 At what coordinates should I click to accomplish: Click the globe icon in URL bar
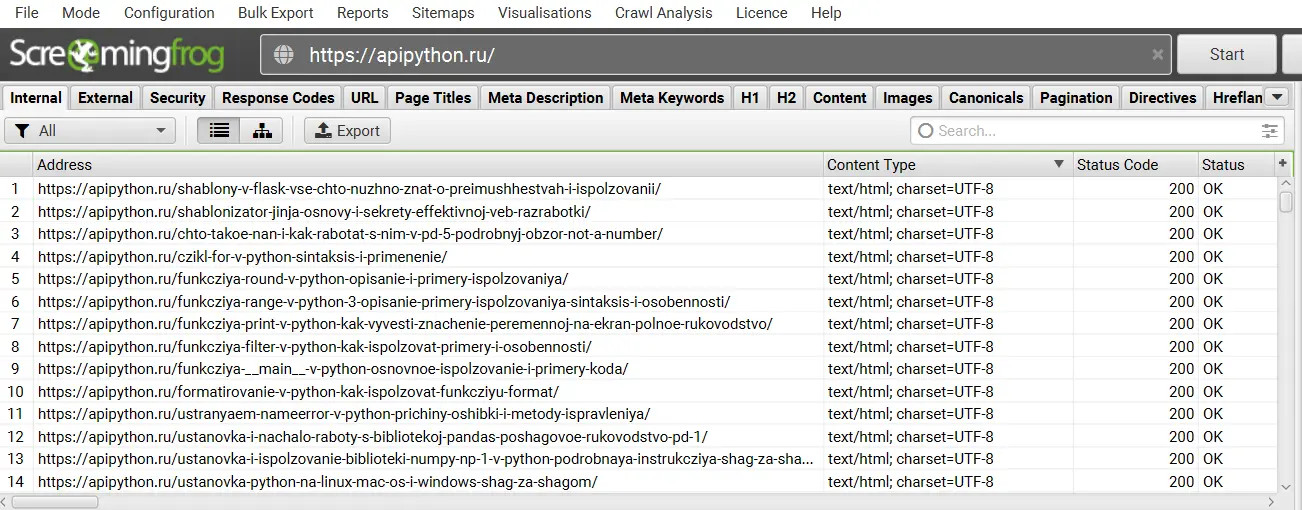(x=284, y=55)
